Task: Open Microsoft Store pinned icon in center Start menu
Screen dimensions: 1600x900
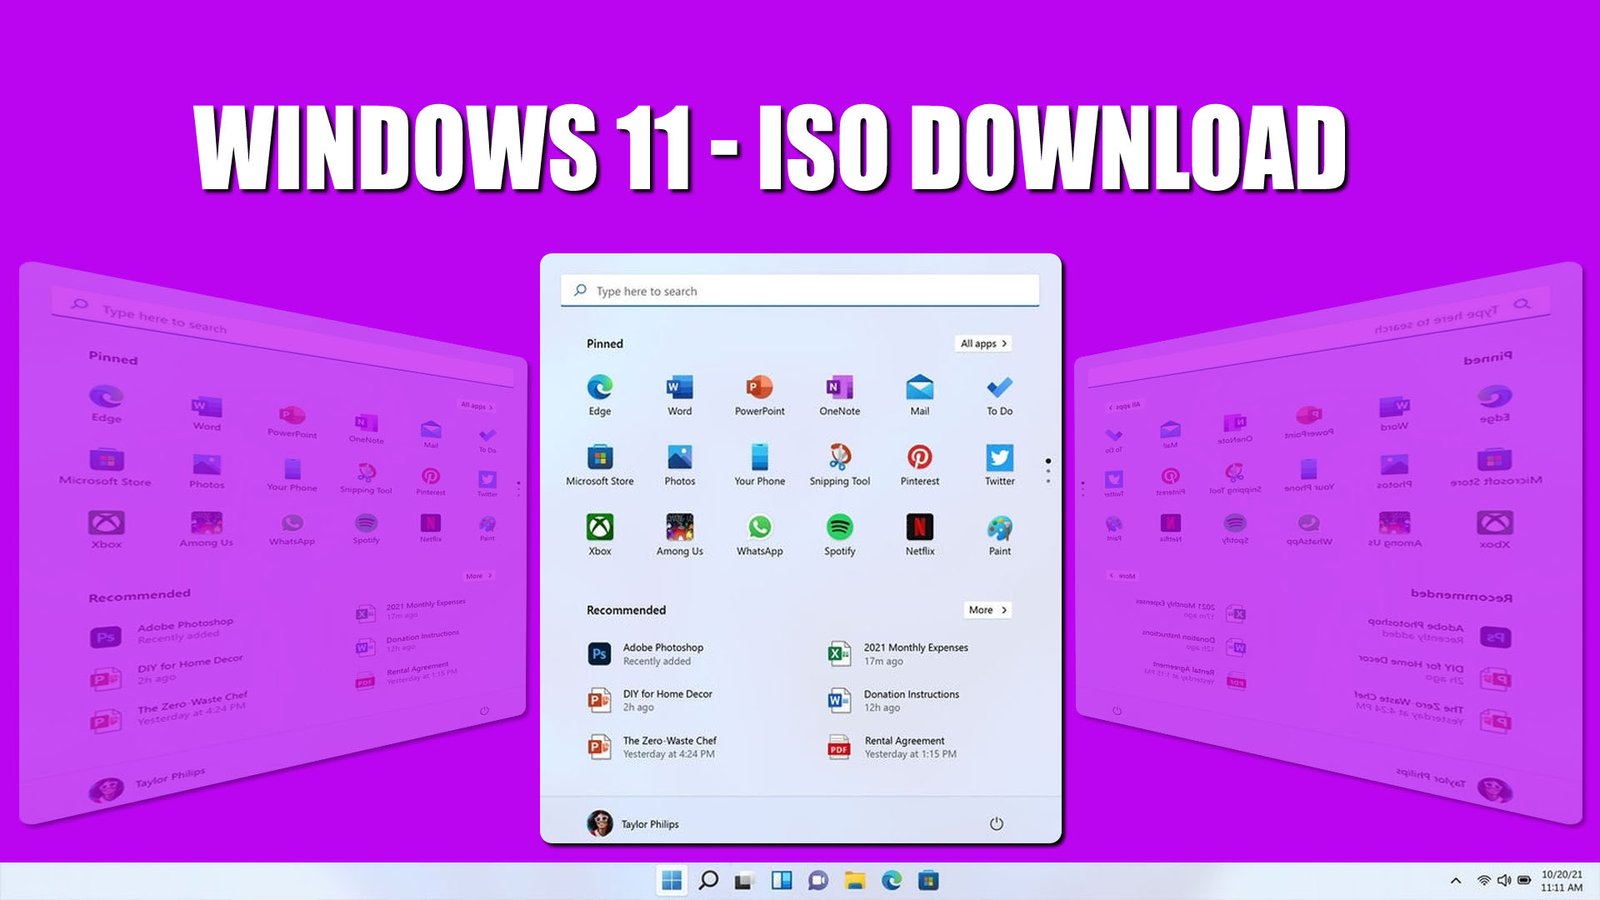Action: pyautogui.click(x=600, y=464)
